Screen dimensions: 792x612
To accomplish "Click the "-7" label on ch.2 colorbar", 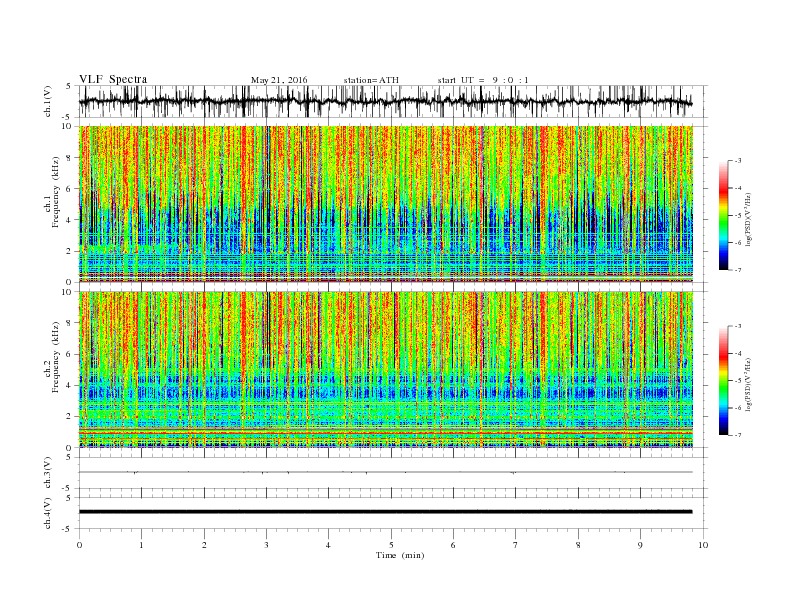I will 738,435.
